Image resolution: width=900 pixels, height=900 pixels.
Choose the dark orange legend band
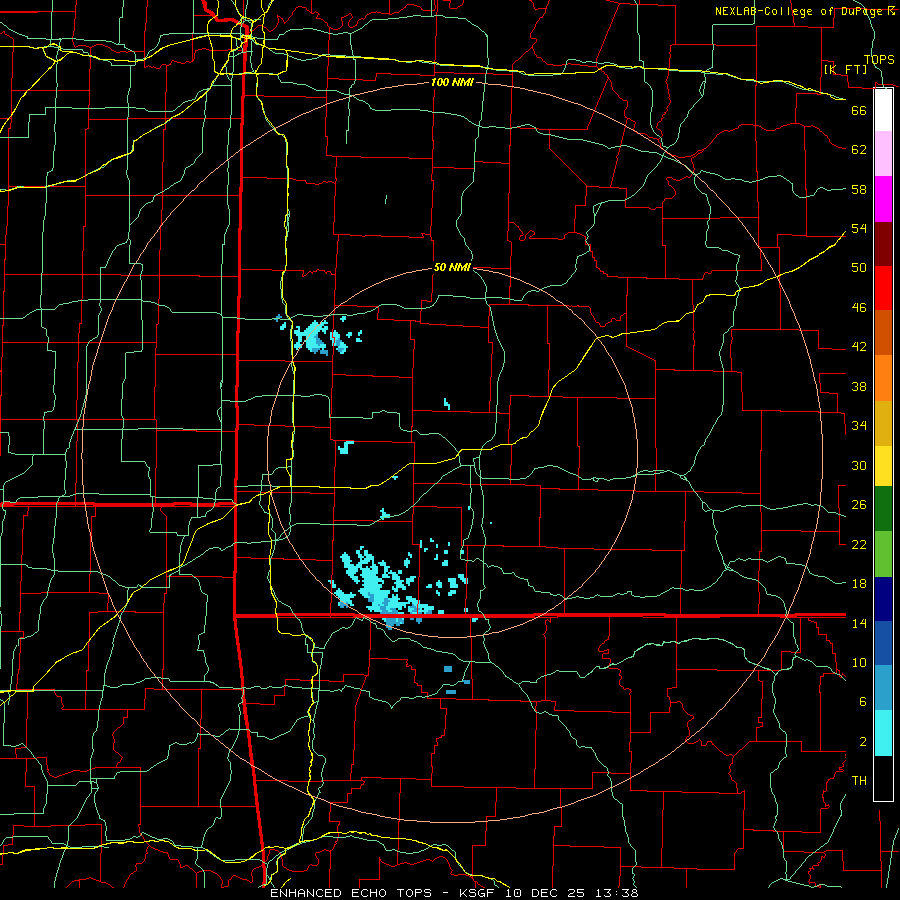tap(883, 332)
